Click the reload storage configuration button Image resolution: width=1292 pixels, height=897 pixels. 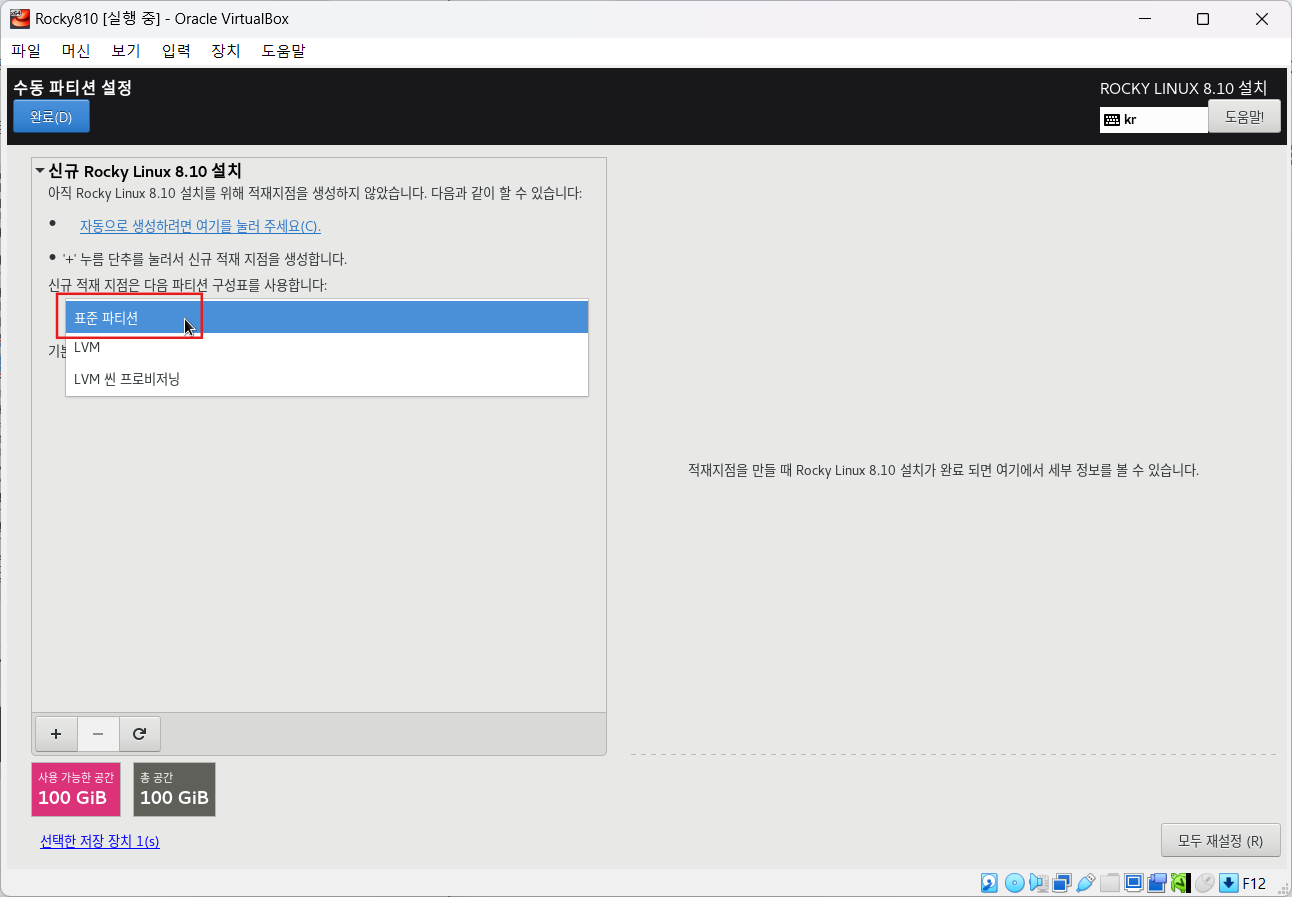140,734
